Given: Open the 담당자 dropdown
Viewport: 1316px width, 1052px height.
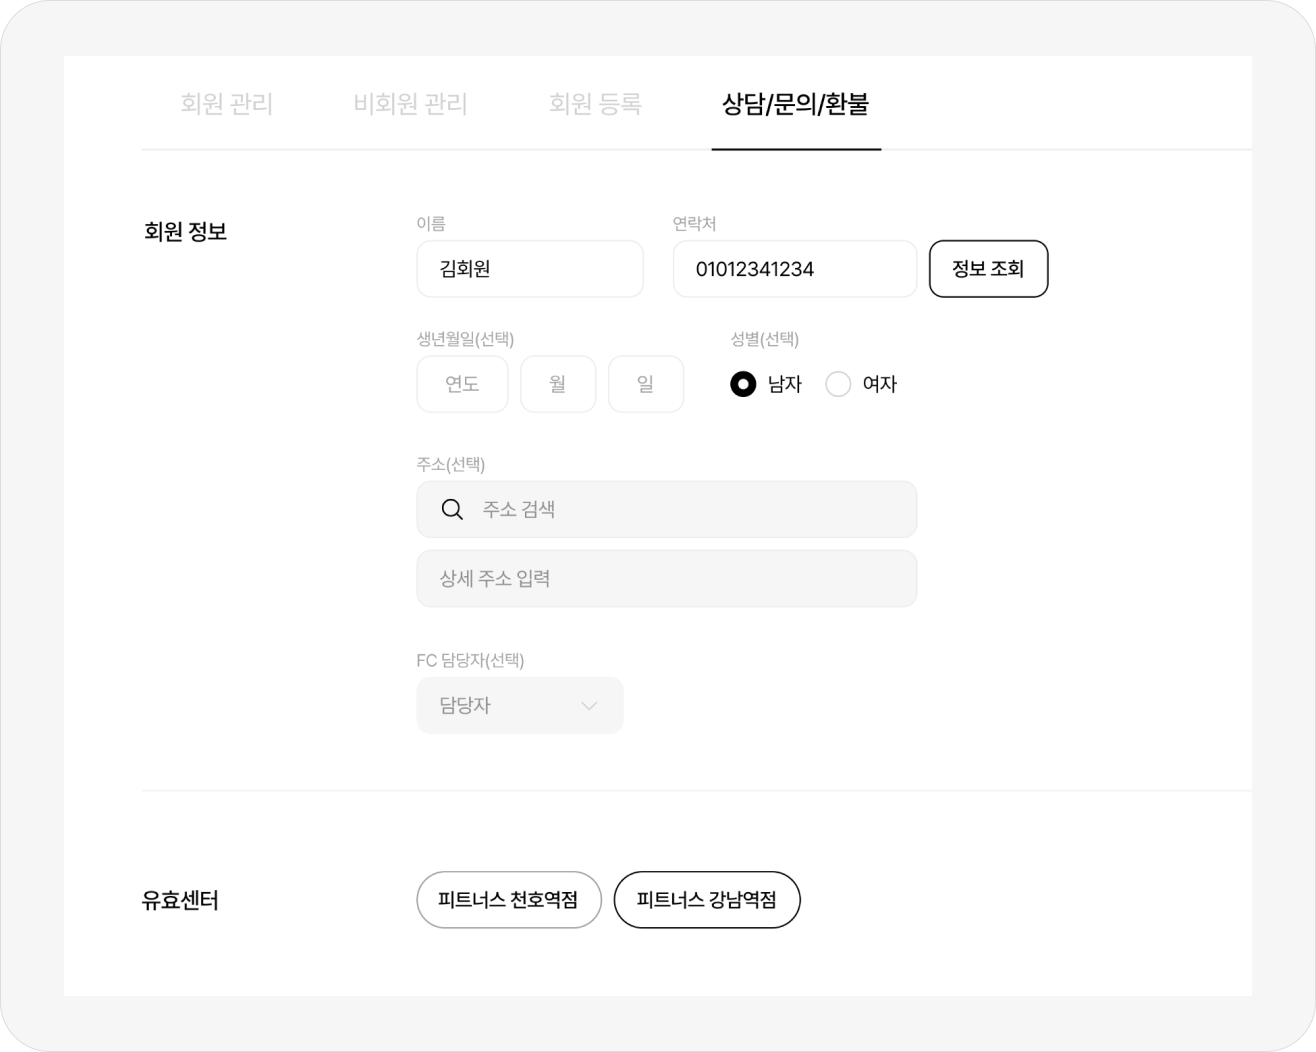Looking at the screenshot, I should pyautogui.click(x=519, y=706).
